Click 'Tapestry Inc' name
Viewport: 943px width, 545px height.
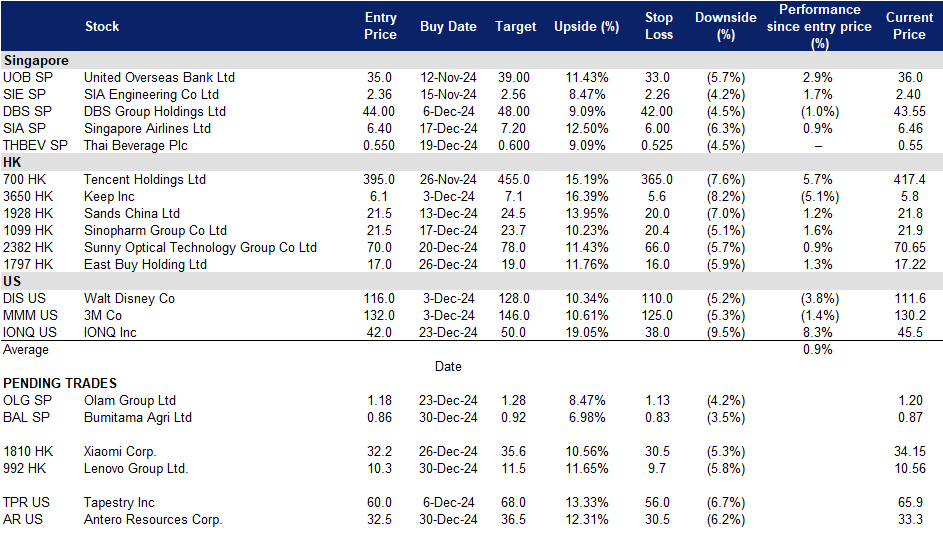point(119,502)
